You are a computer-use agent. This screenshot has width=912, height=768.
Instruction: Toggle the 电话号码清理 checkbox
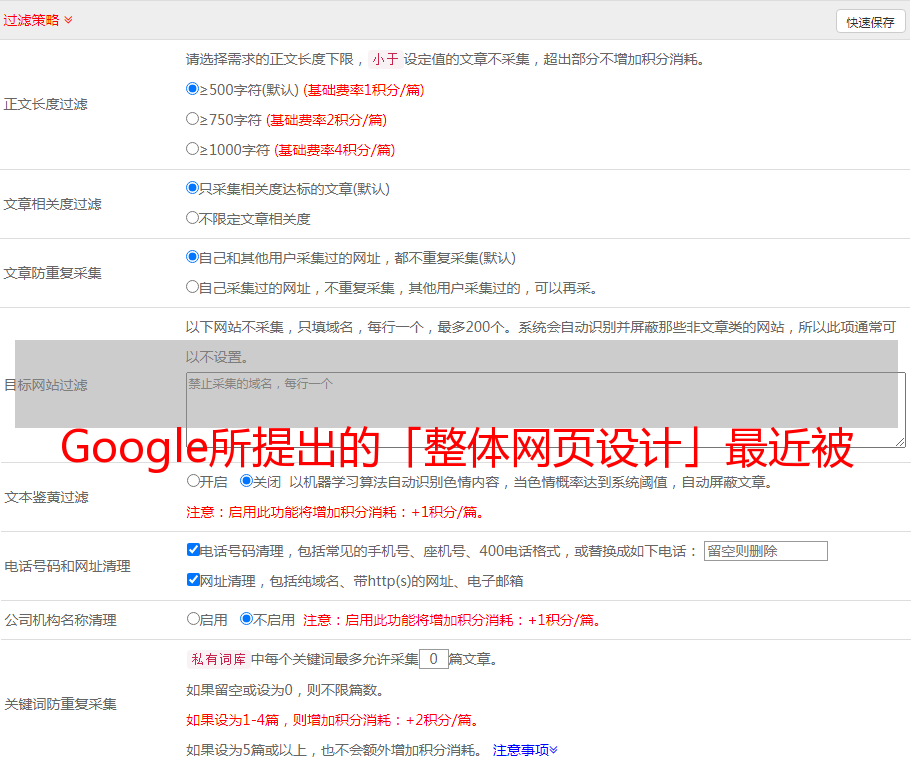click(193, 550)
